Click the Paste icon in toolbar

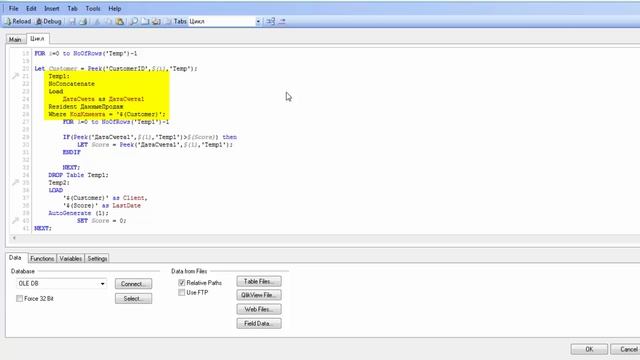120,21
